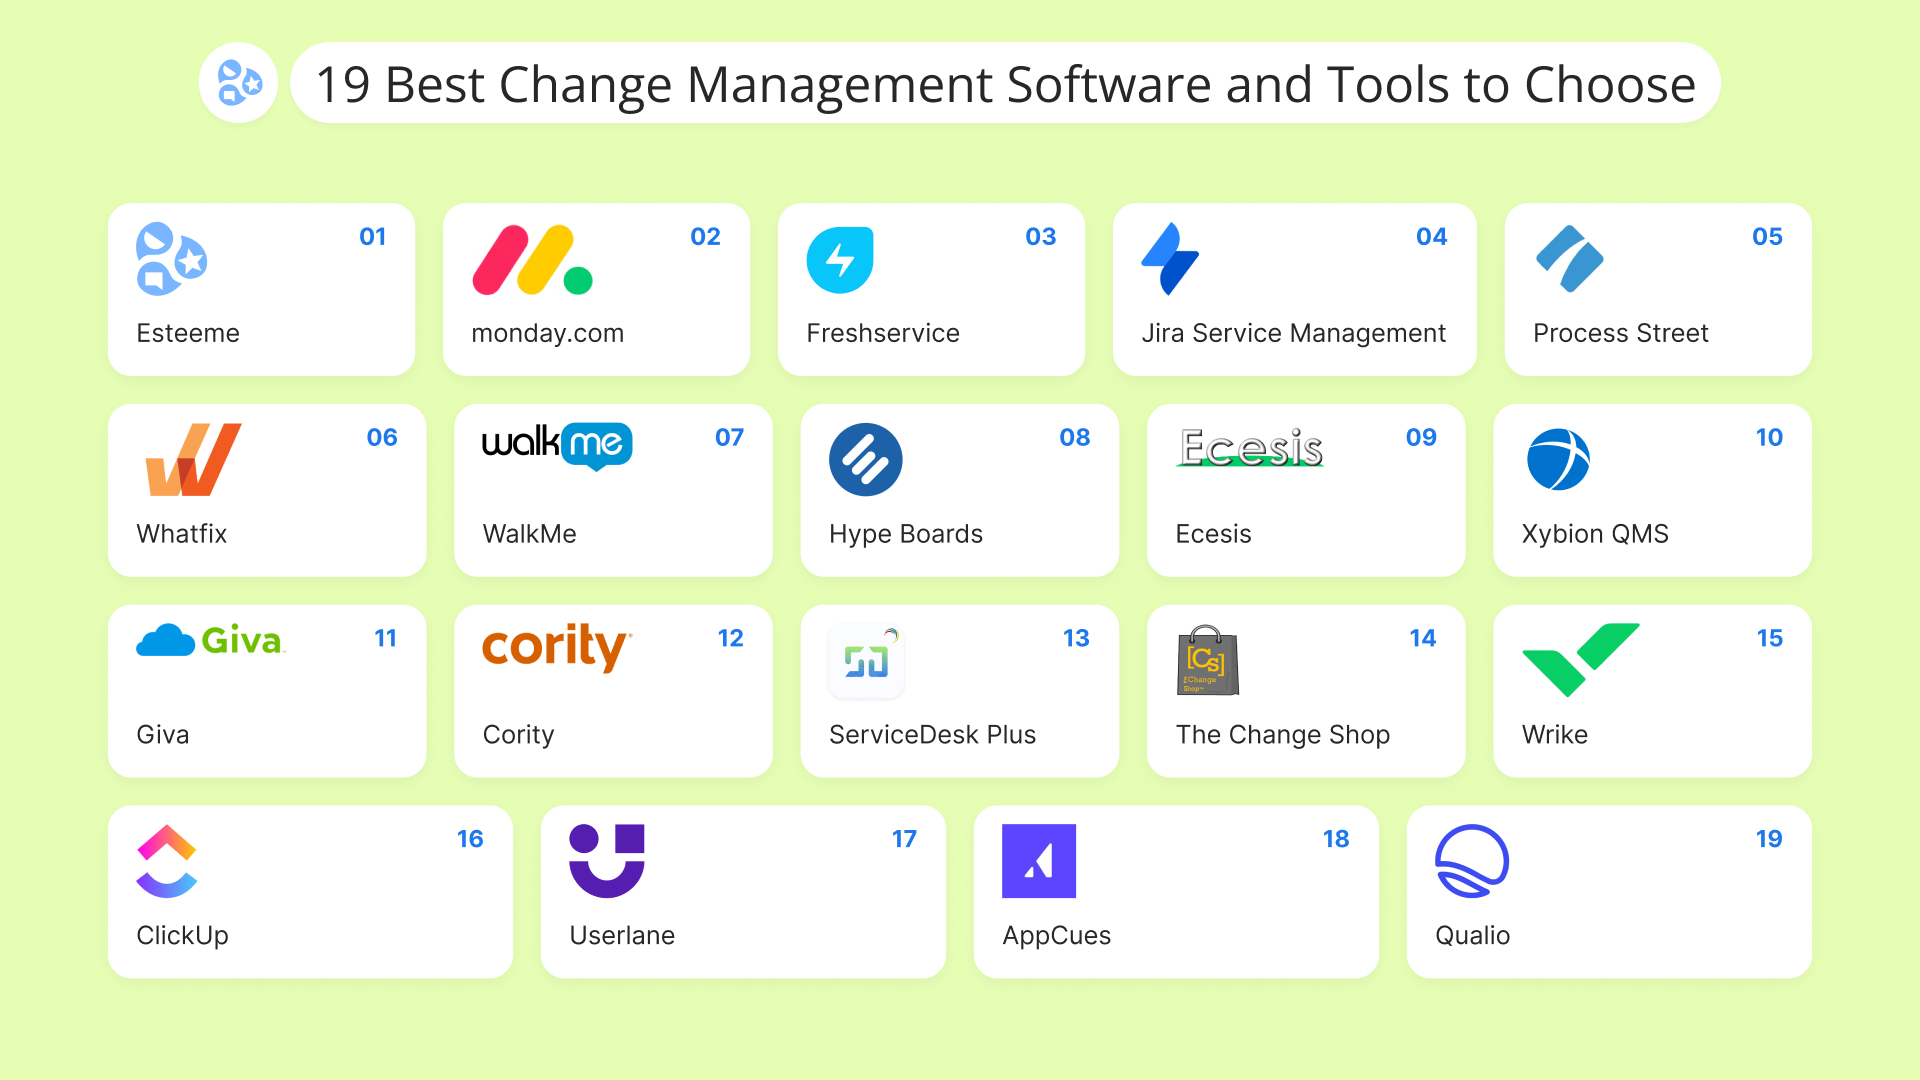The image size is (1920, 1080).
Task: Click the Cority orange wordmark
Action: 556,647
